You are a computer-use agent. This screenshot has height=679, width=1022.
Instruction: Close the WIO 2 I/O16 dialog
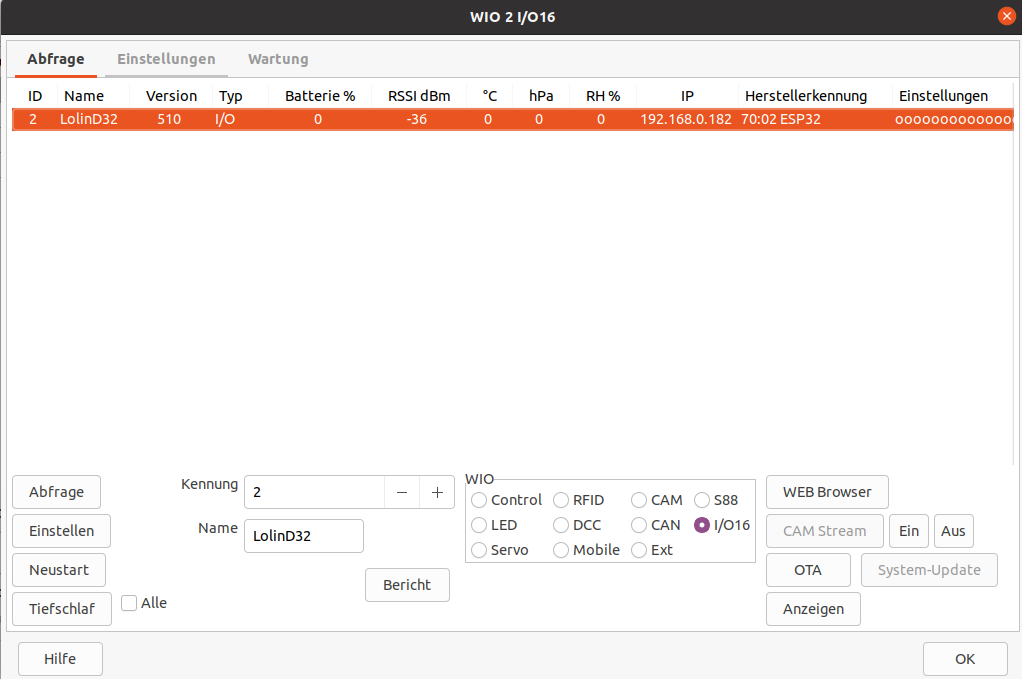[x=1006, y=17]
